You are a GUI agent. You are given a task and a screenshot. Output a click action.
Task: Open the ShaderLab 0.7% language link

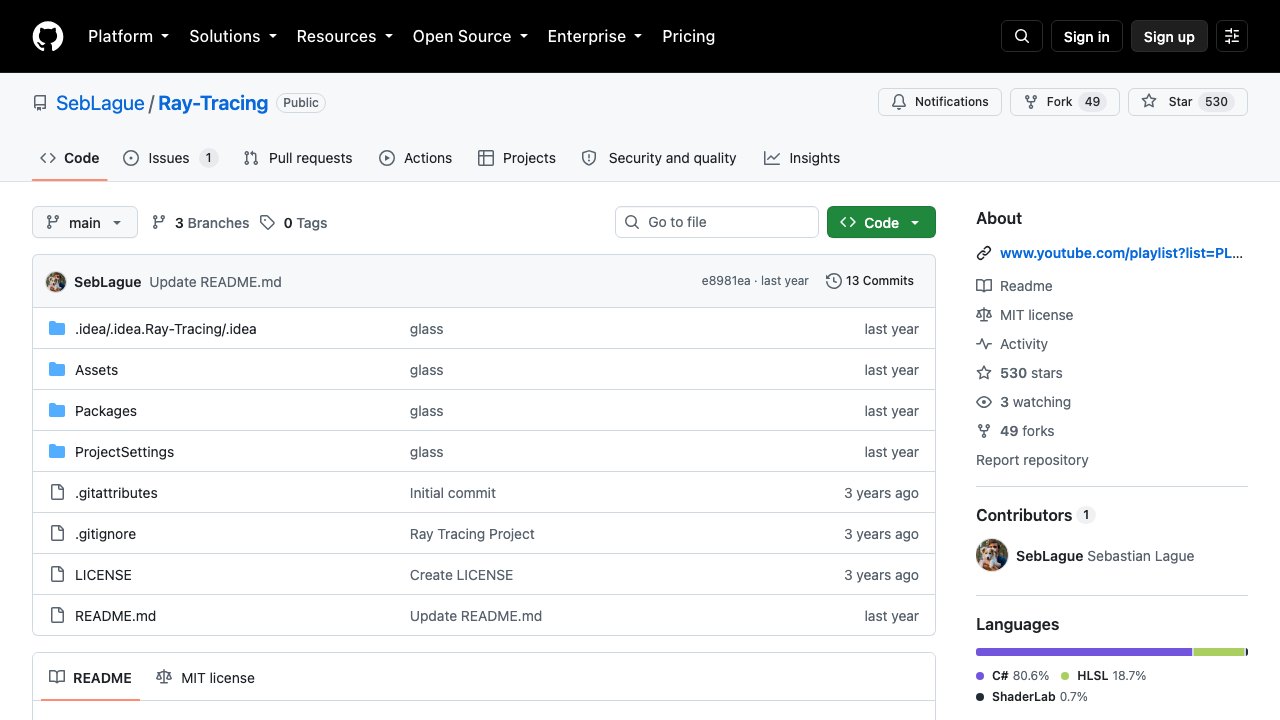tap(1032, 697)
